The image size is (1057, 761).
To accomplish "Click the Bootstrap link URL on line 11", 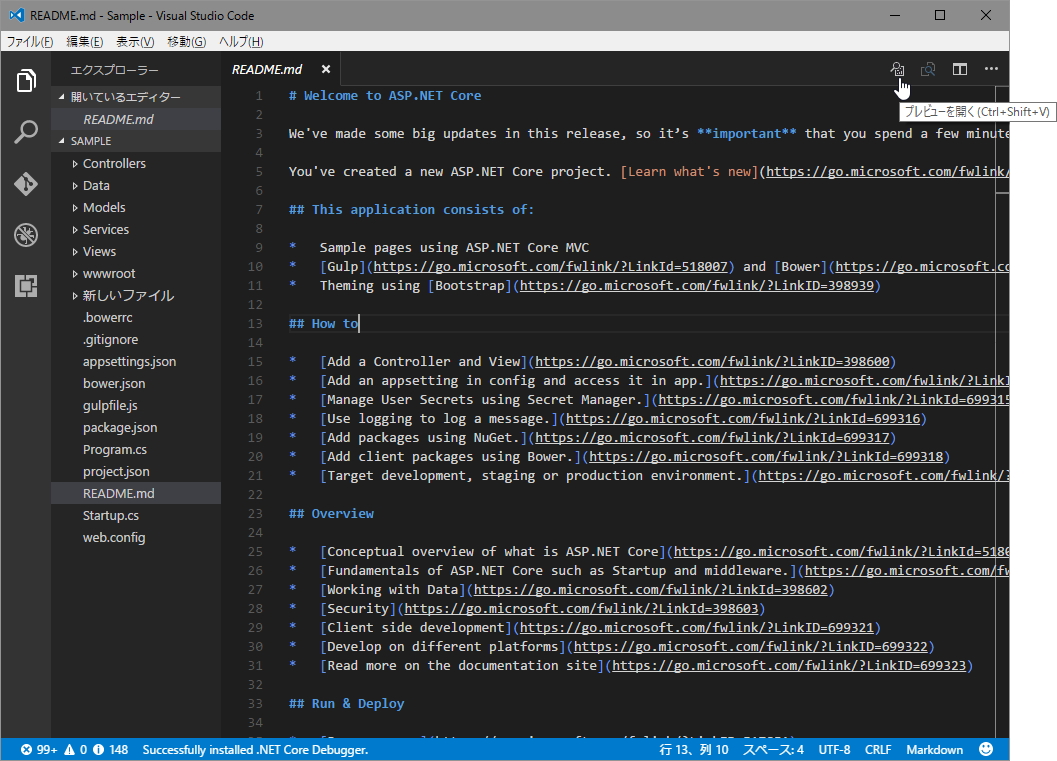I will click(697, 286).
